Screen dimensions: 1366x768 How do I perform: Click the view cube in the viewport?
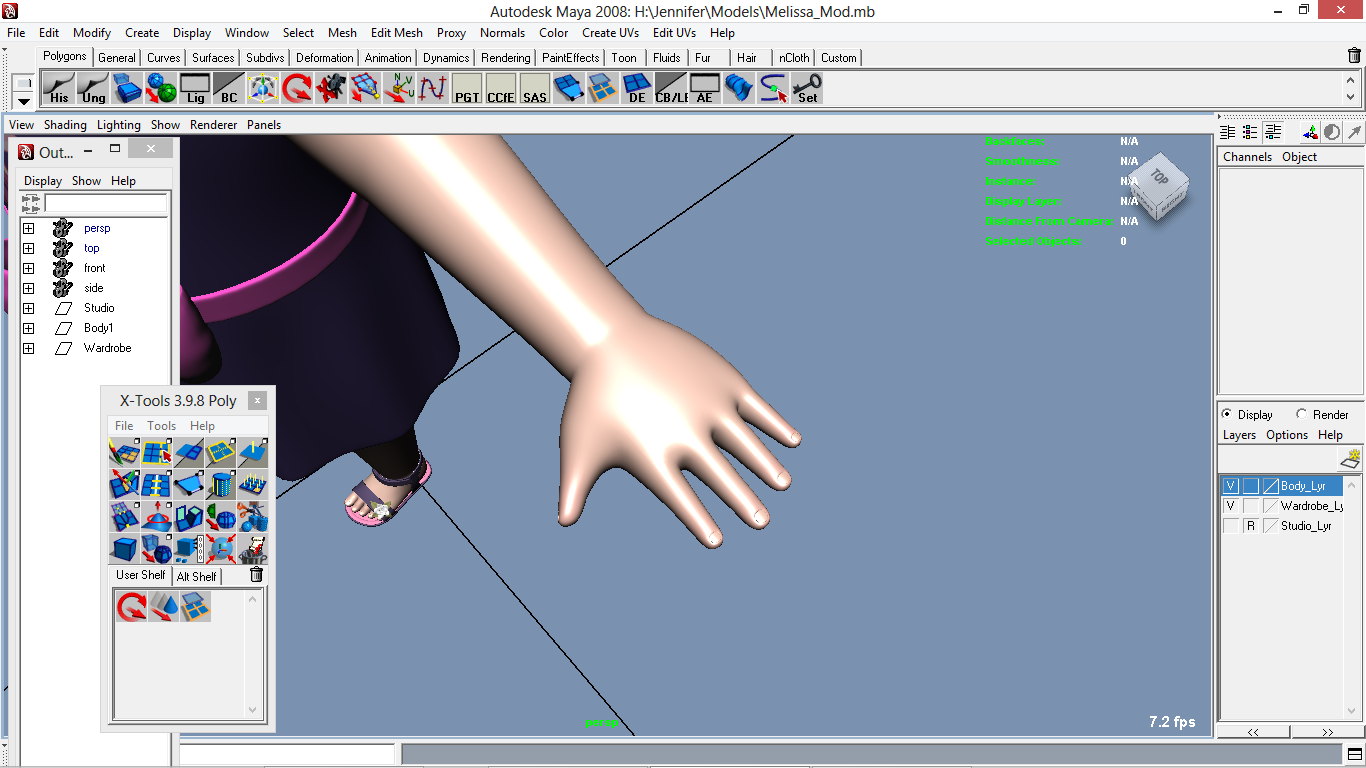pyautogui.click(x=1160, y=187)
